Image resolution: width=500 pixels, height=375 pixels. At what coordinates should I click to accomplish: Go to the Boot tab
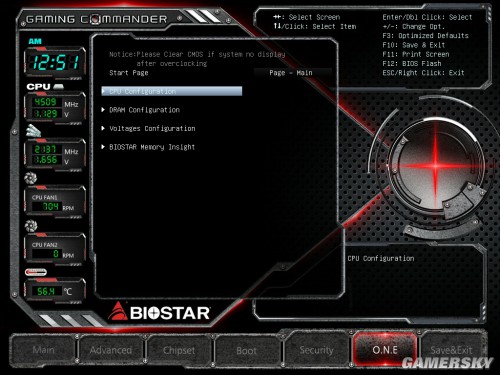247,350
